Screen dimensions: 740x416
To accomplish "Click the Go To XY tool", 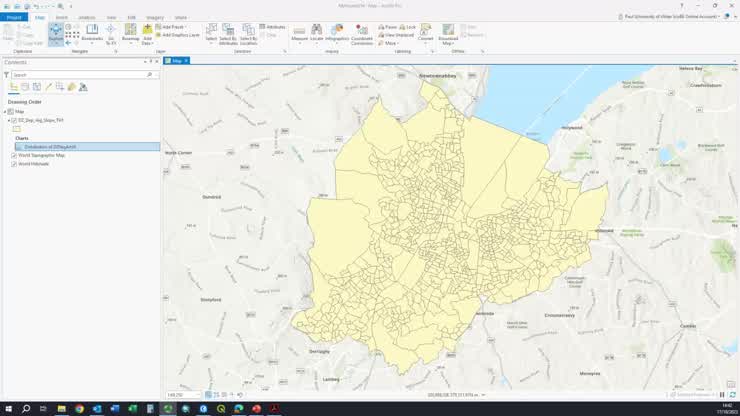I will pos(111,34).
